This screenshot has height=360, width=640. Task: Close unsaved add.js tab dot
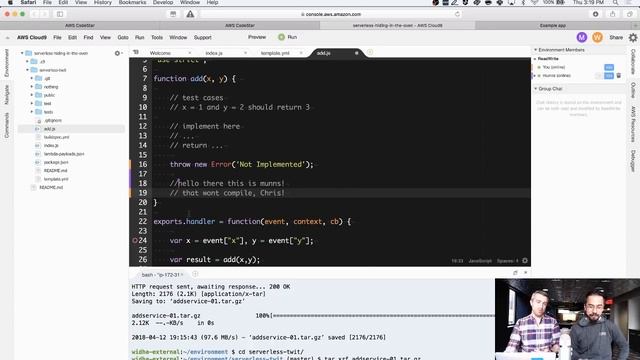tap(356, 53)
